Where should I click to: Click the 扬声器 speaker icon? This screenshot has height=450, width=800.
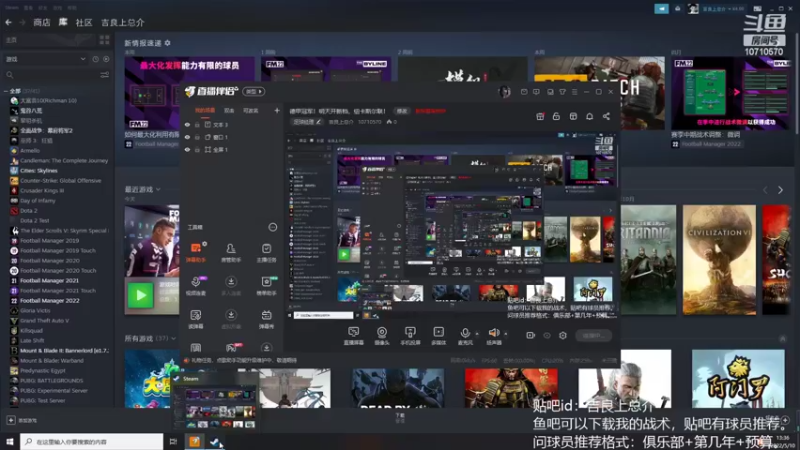tap(493, 333)
